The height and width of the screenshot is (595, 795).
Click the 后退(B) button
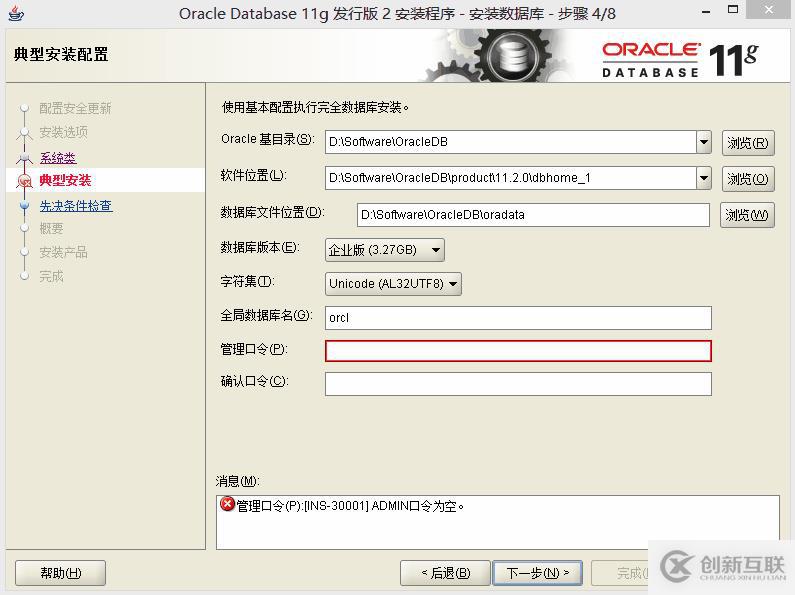click(x=445, y=573)
